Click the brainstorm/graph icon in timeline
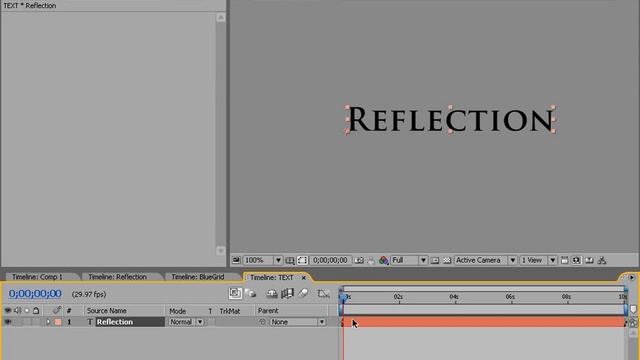The image size is (640, 360). [323, 293]
